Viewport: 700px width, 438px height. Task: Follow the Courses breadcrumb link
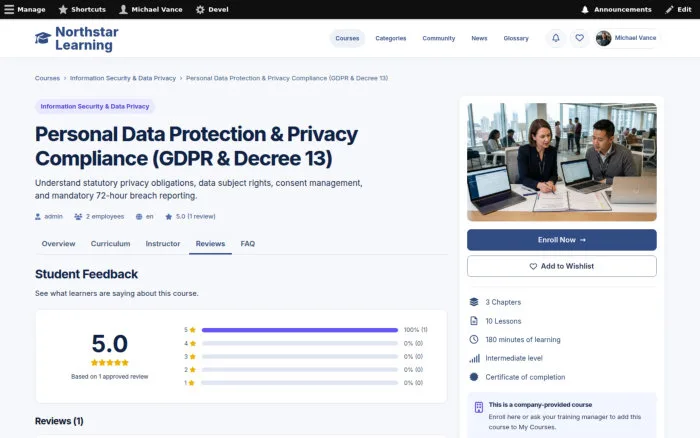47,78
